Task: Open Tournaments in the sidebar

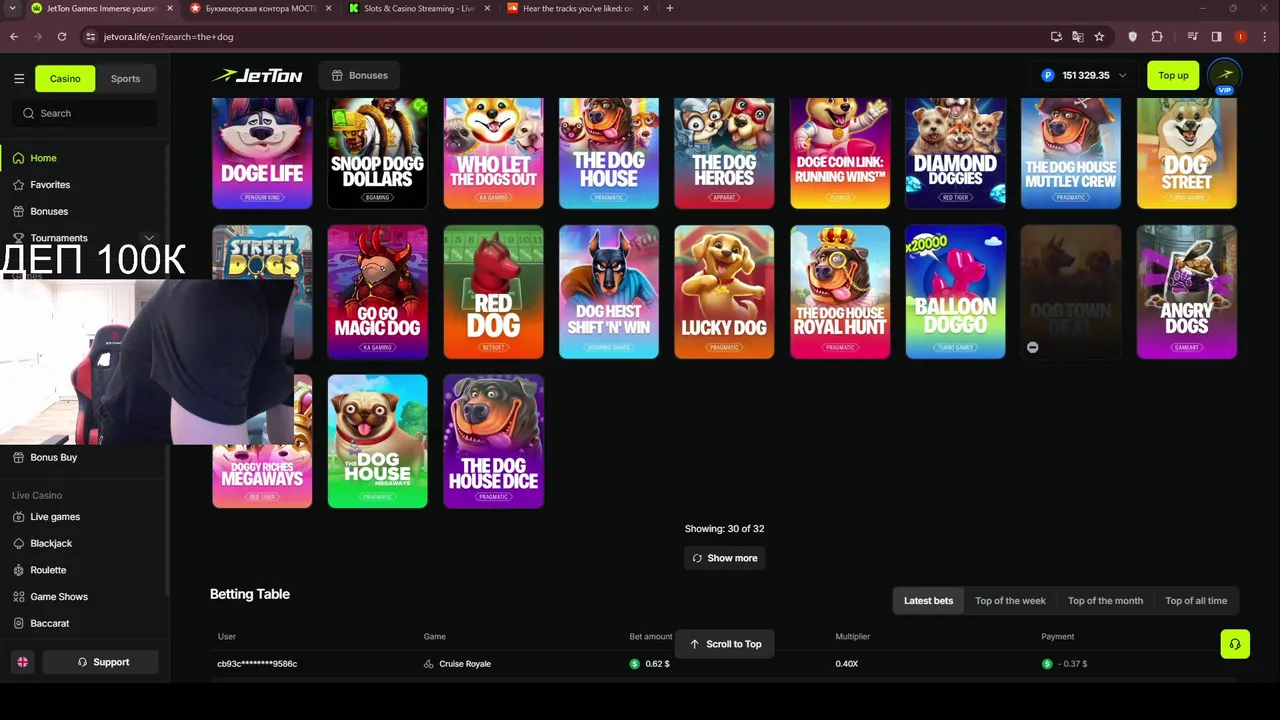Action: tap(59, 238)
